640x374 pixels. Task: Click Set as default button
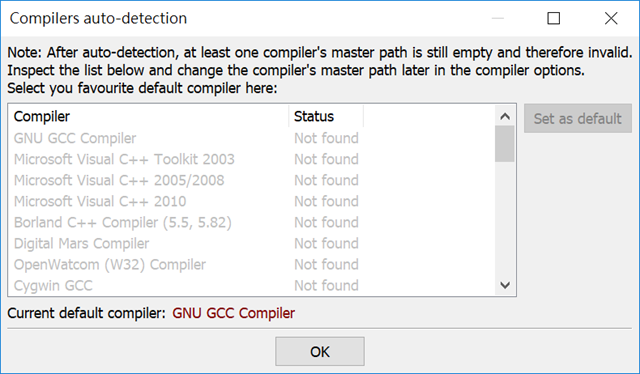(578, 118)
